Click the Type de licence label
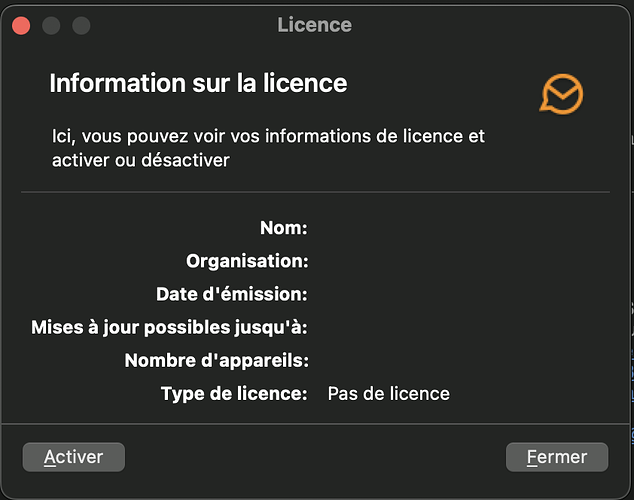 point(234,393)
